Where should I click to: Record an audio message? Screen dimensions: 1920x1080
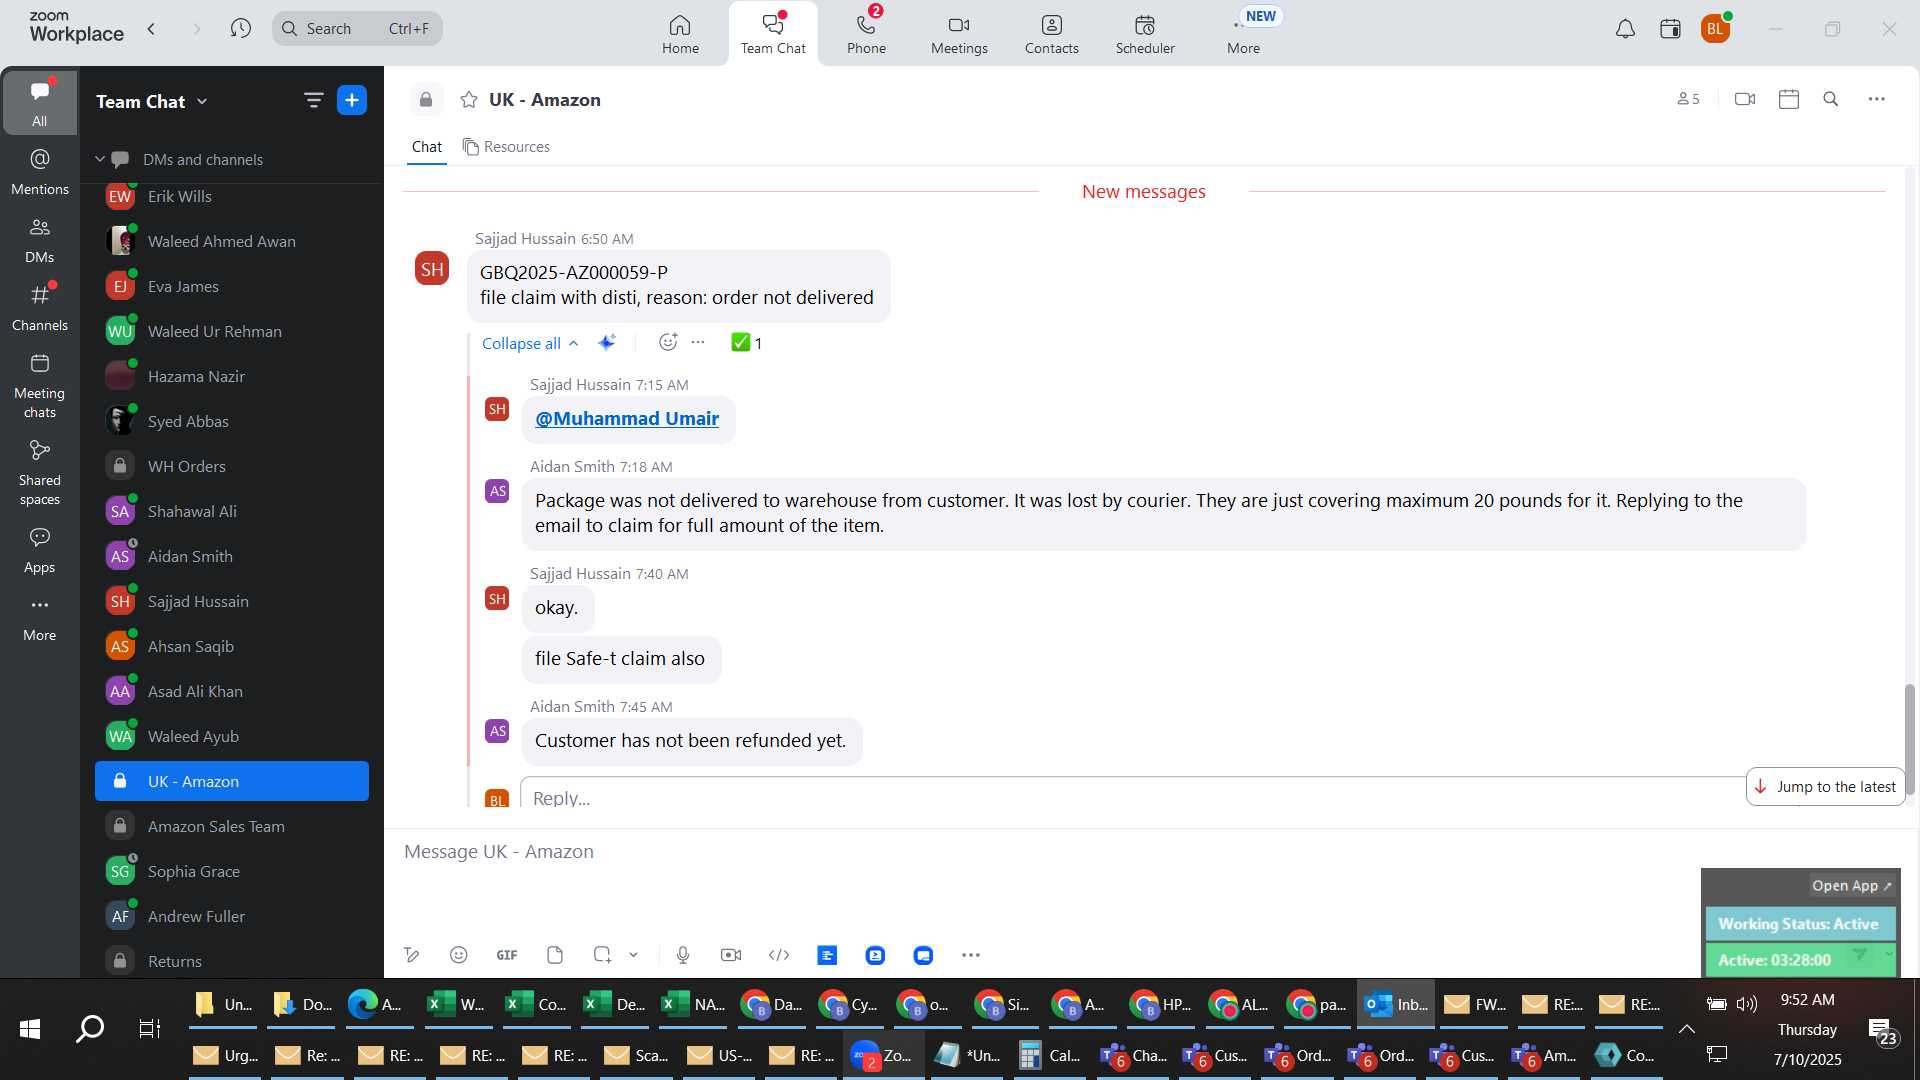[683, 955]
